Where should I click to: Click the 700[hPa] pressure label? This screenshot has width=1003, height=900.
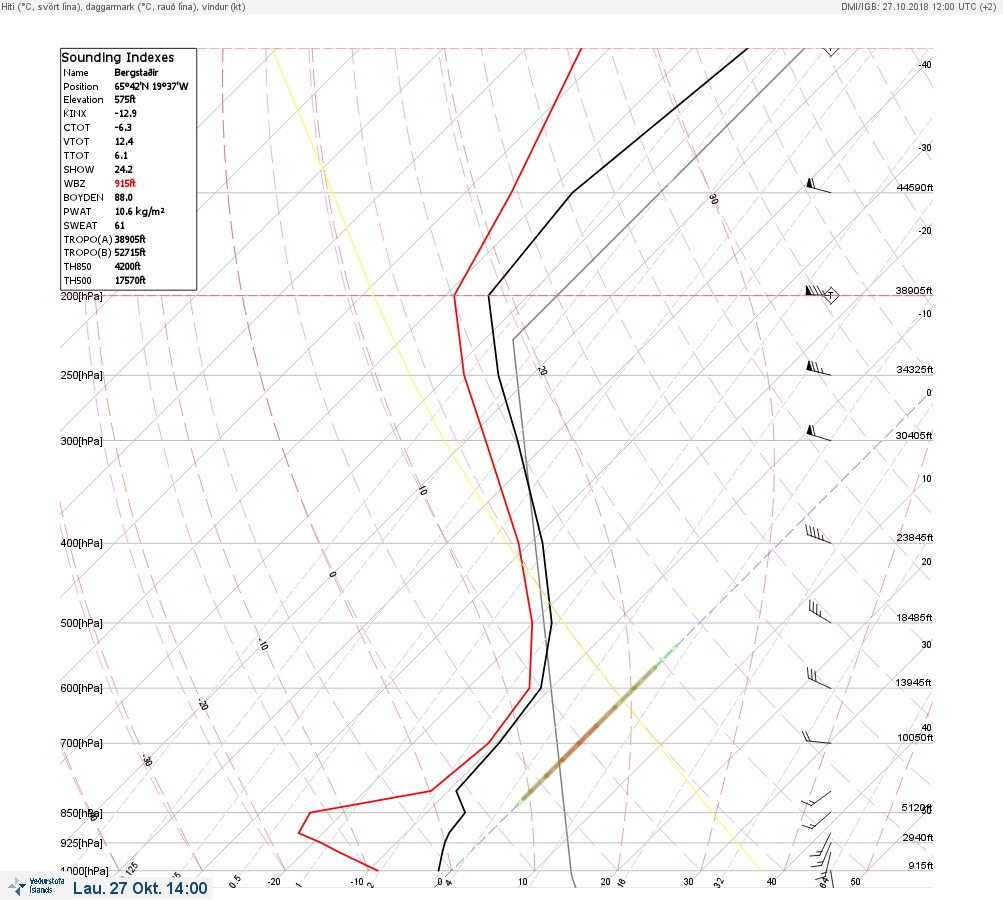tap(81, 743)
